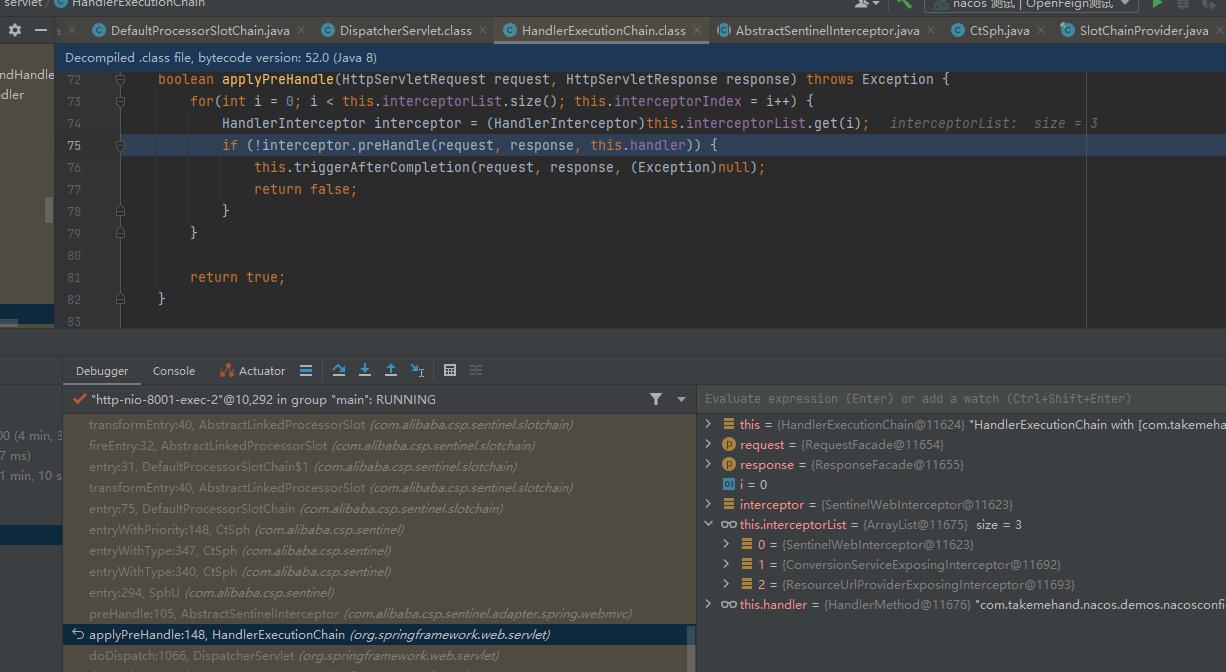Select frame entryWithPriority:148, CtSph

[375, 530]
